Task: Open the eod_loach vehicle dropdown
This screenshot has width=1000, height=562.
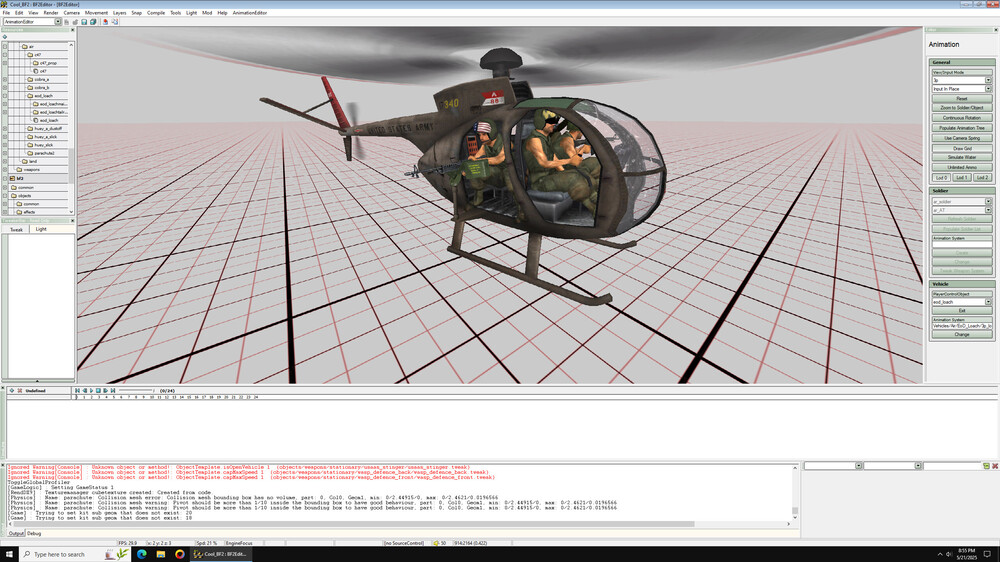Action: point(988,302)
